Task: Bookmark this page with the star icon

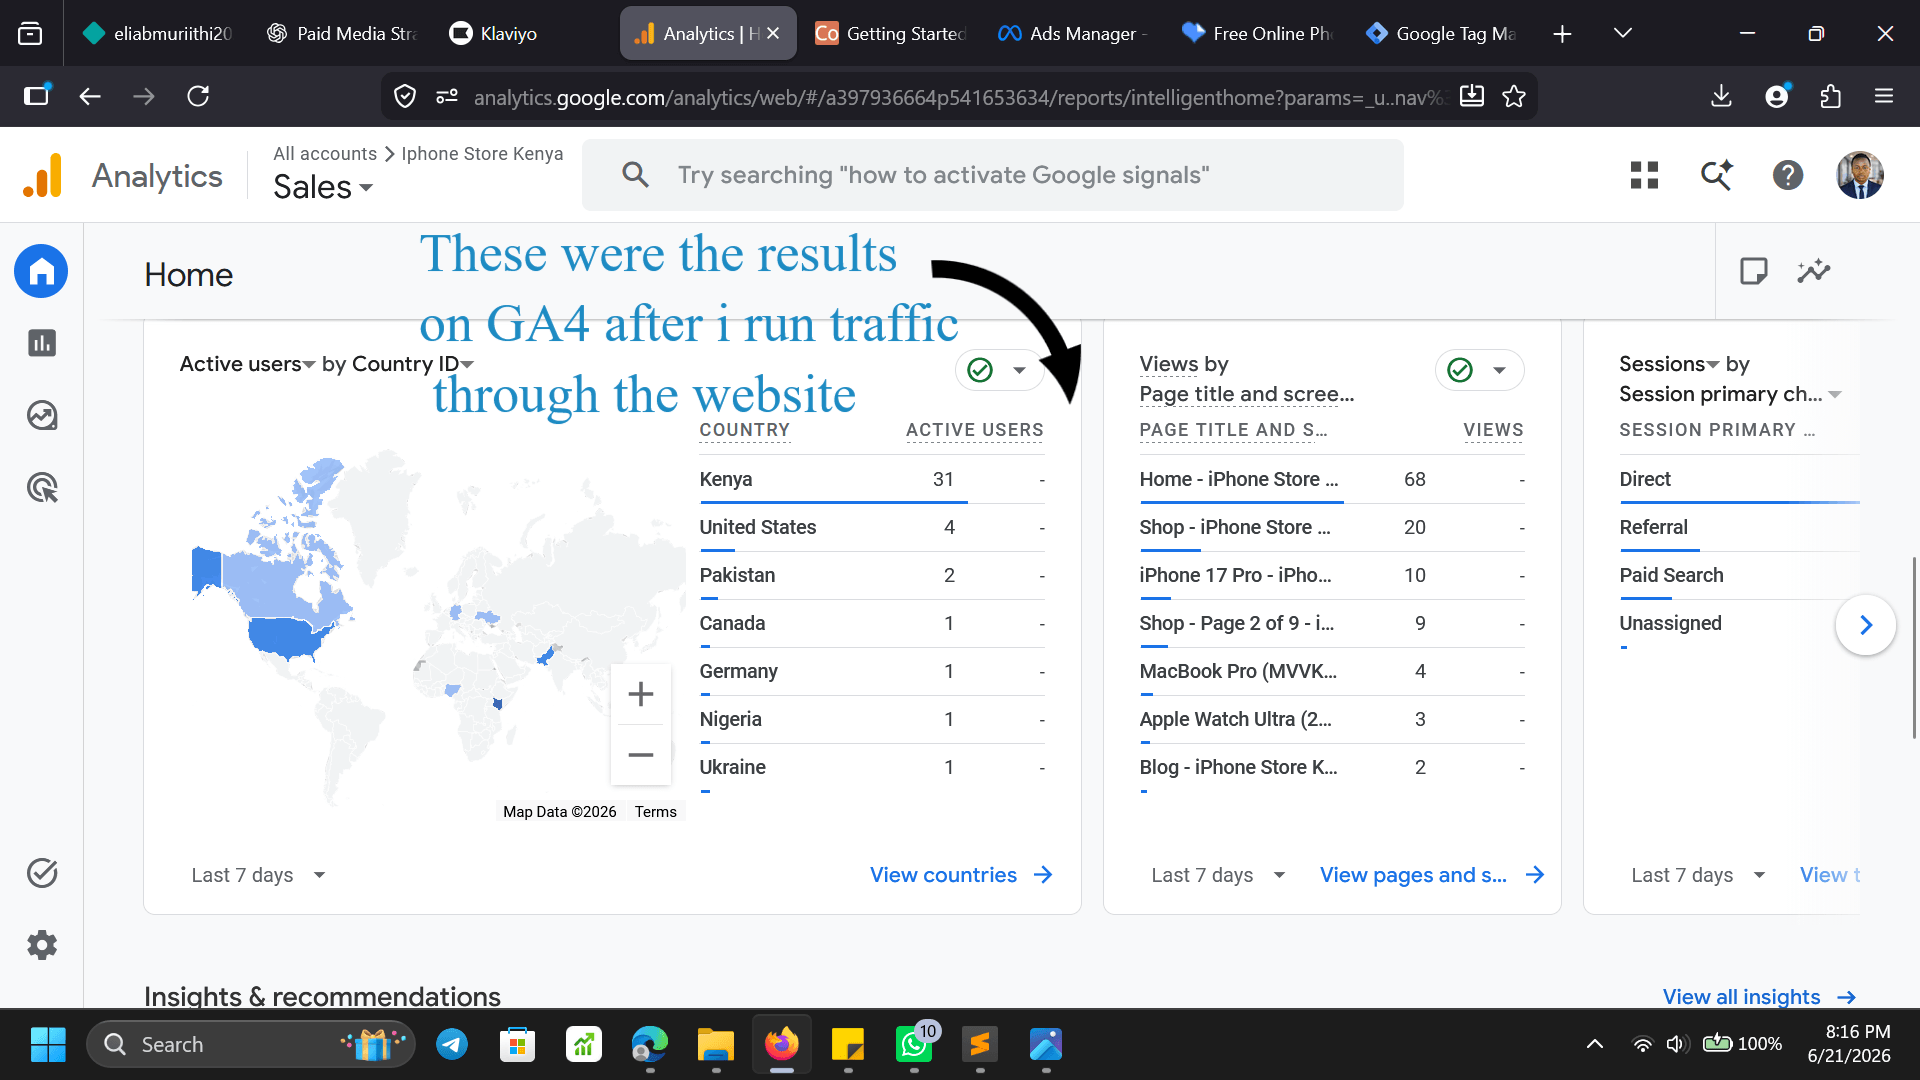Action: click(x=1514, y=96)
